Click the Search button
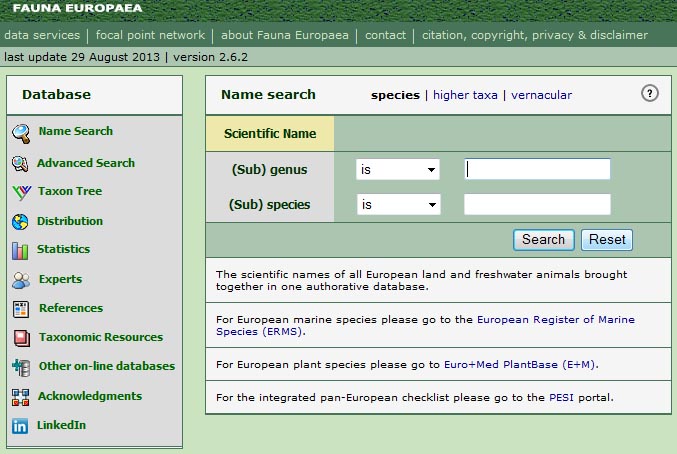Viewport: 677px width, 454px height. [544, 240]
